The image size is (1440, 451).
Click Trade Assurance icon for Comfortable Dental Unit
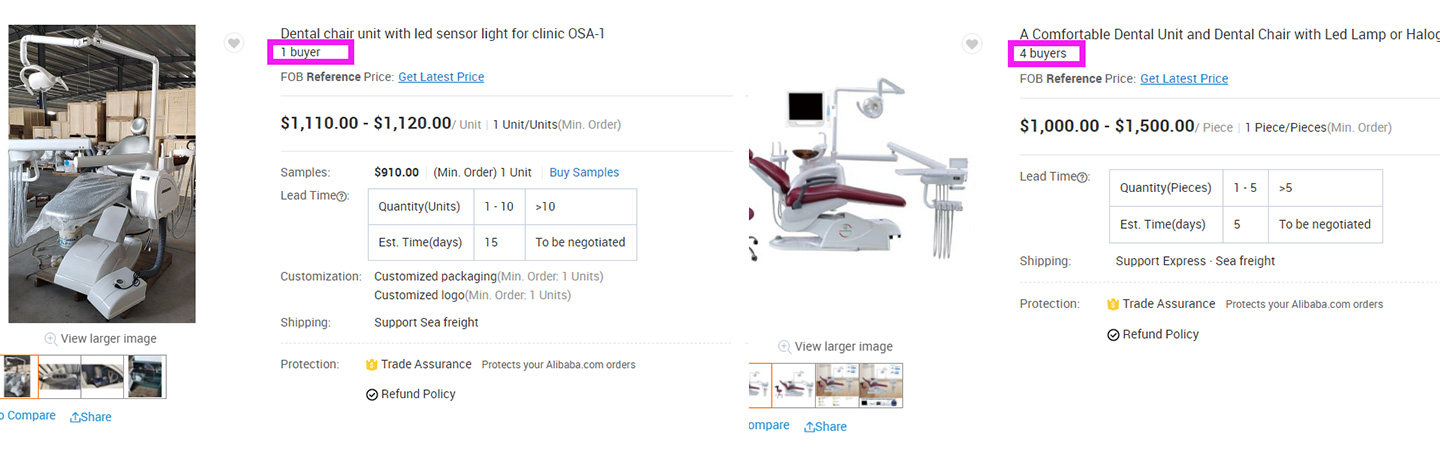(x=1113, y=304)
